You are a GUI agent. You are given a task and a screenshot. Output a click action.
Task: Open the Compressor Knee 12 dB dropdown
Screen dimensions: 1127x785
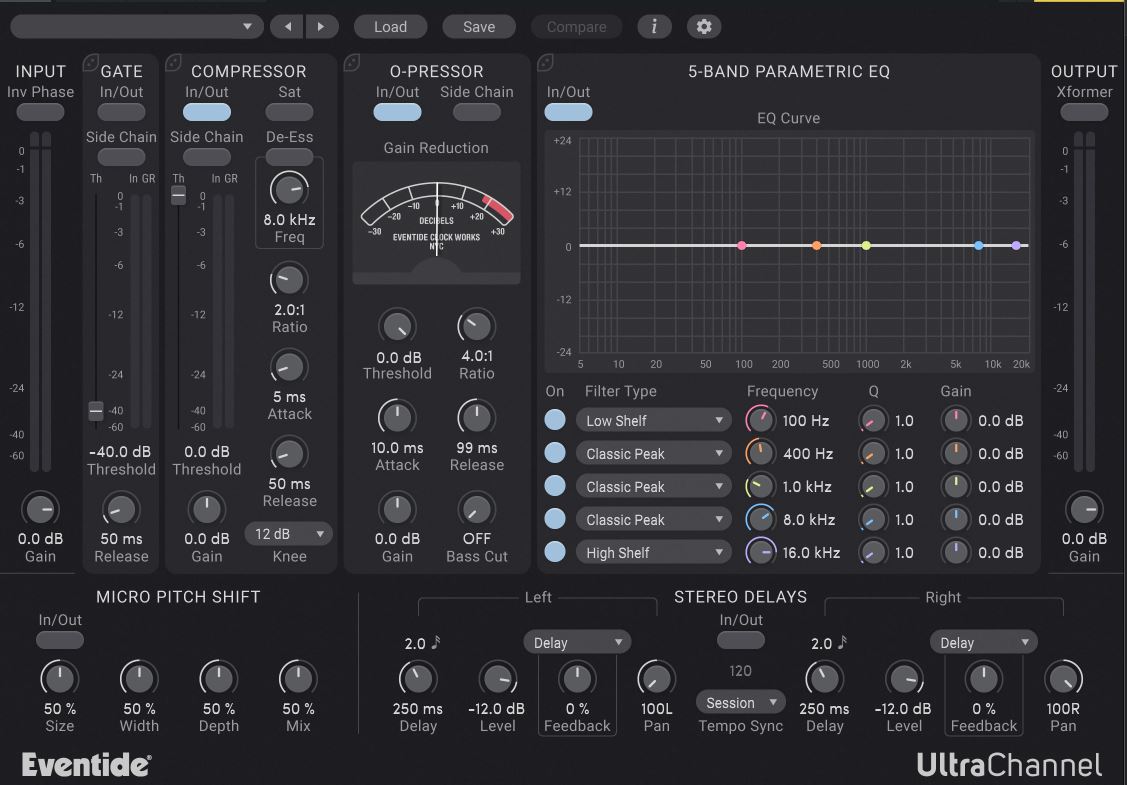[x=289, y=534]
